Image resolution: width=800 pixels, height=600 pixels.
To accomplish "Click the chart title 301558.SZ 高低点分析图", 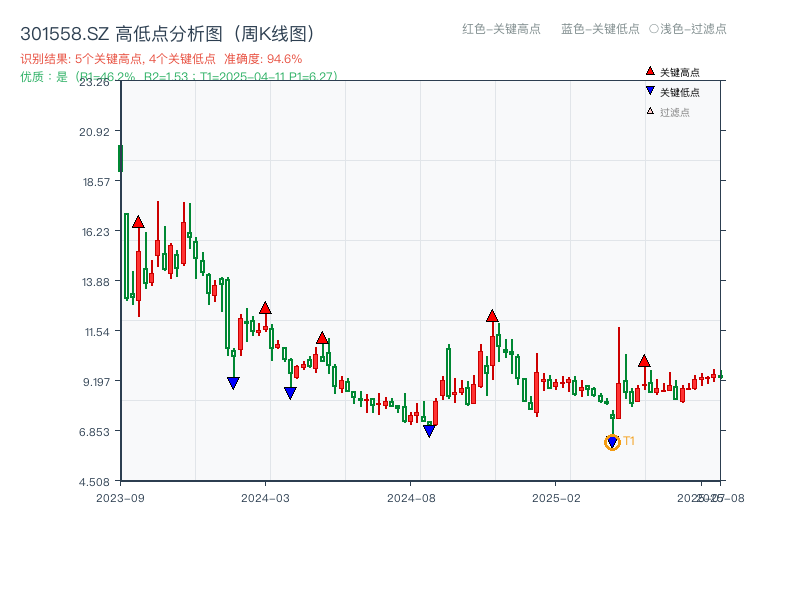I will click(165, 31).
